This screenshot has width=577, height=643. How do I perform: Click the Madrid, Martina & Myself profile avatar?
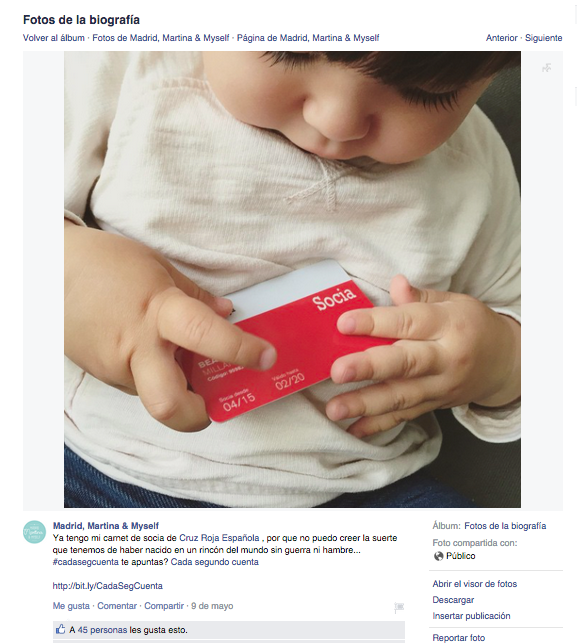tap(34, 532)
